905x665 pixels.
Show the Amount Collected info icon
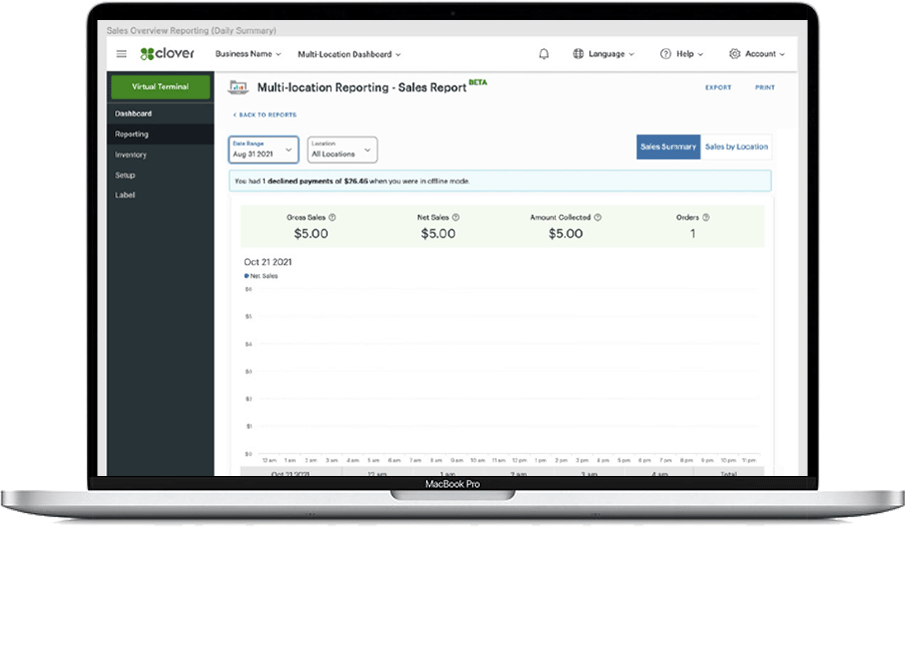tap(597, 218)
